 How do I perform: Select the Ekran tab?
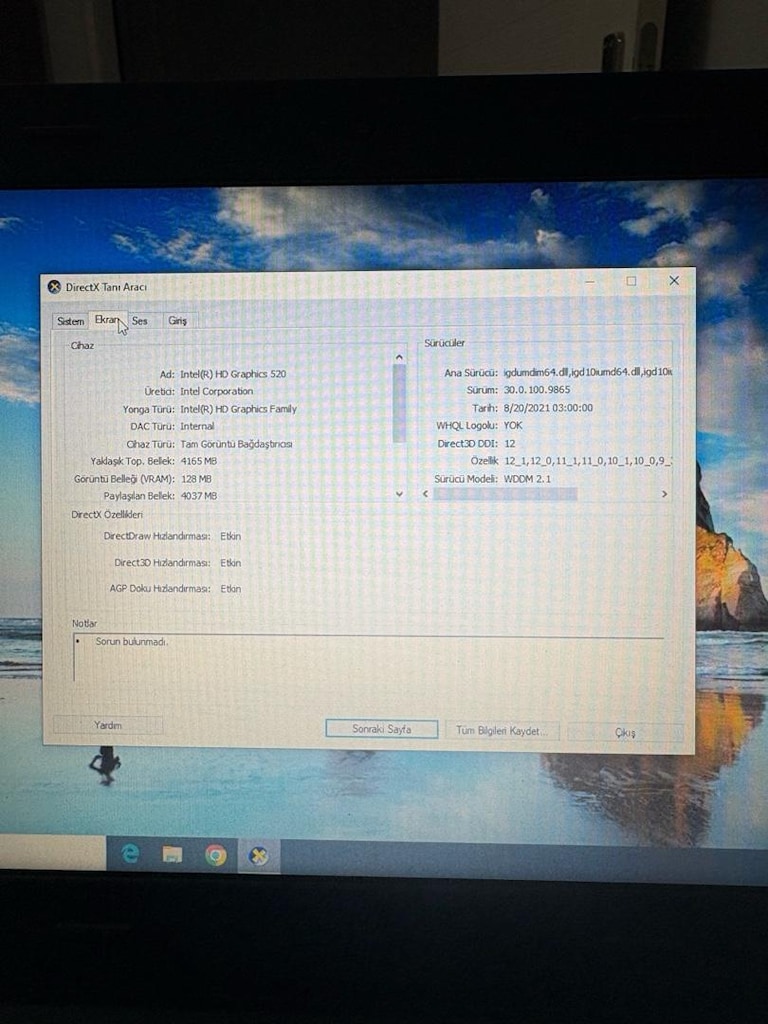coord(108,319)
